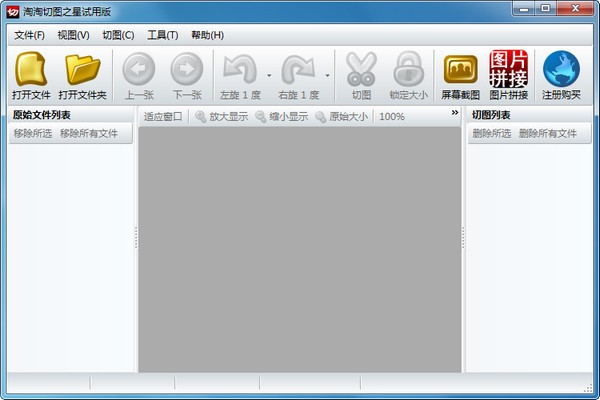600x400 pixels.
Task: Open the dropdown arrow beside 左旋 1 度
Action: click(269, 75)
